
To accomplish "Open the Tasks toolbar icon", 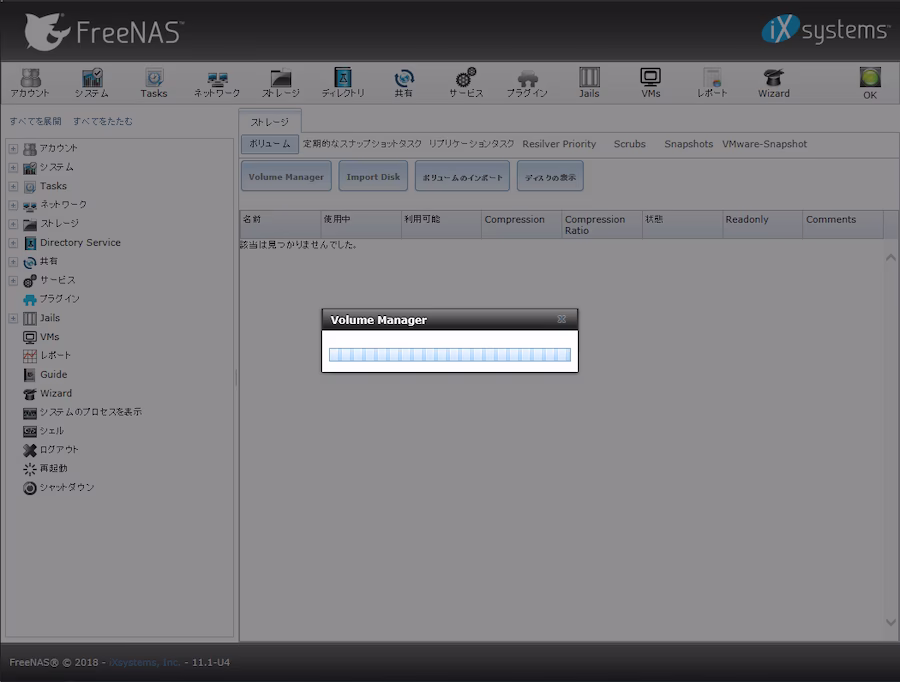I will 154,83.
